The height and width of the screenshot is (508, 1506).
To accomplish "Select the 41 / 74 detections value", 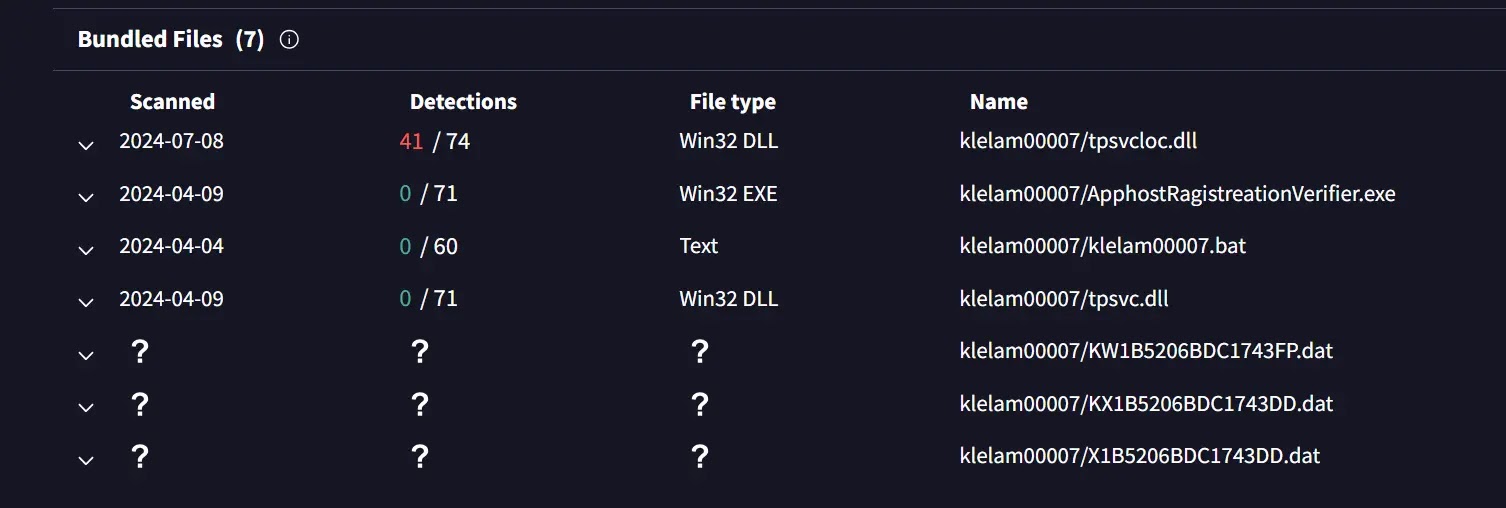I will (434, 141).
